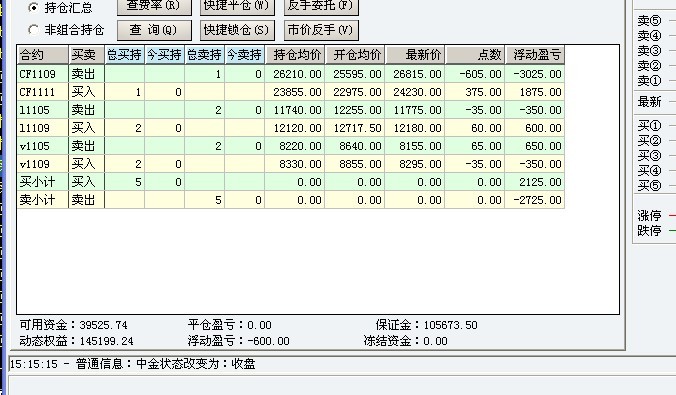Click the 市价反手(V) button
The image size is (676, 395).
(x=321, y=30)
